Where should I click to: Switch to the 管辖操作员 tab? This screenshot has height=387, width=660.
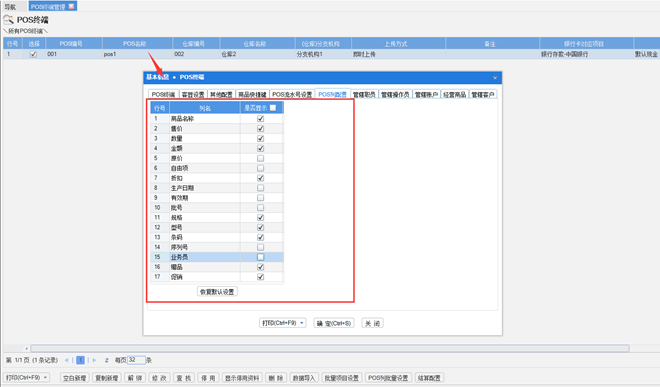click(x=395, y=95)
